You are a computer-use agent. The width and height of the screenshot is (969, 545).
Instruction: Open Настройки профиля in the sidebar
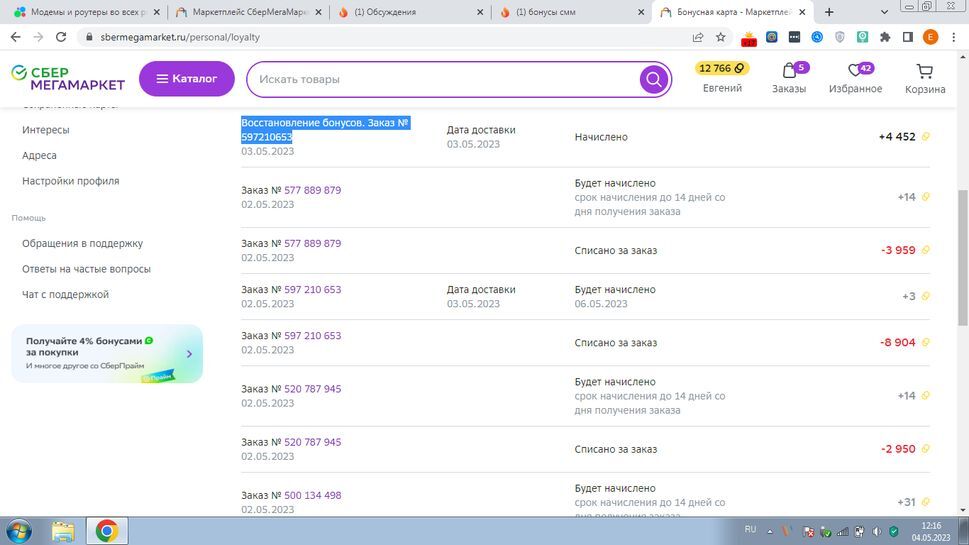point(70,181)
